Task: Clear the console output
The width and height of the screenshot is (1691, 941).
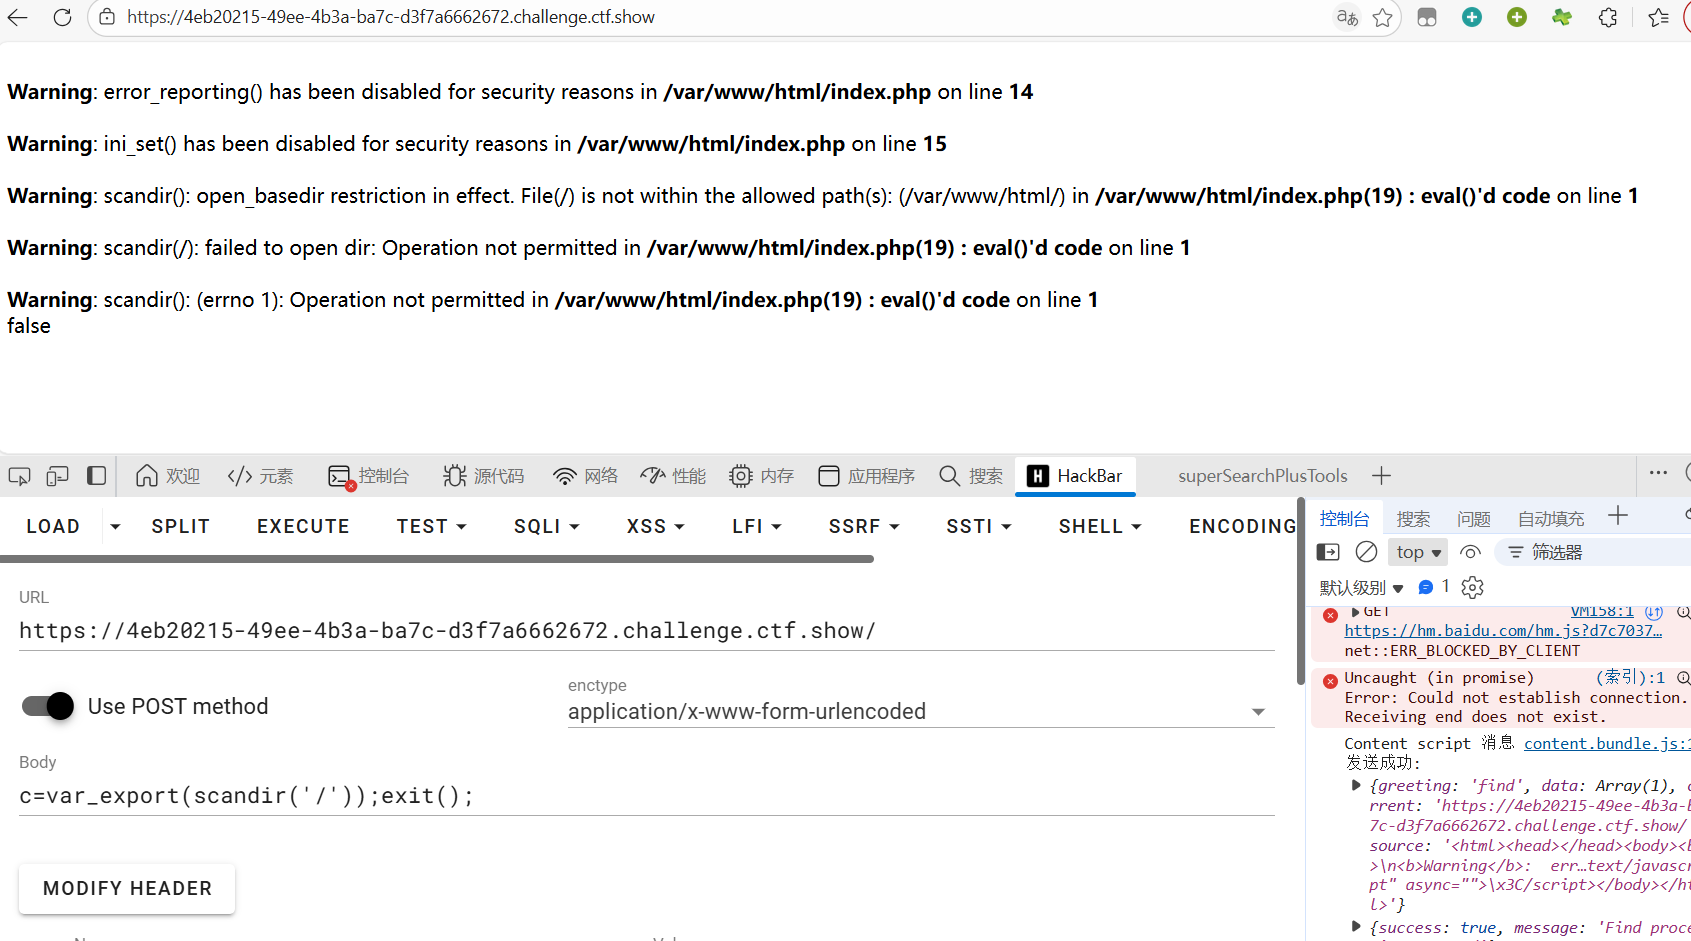Action: (1366, 552)
